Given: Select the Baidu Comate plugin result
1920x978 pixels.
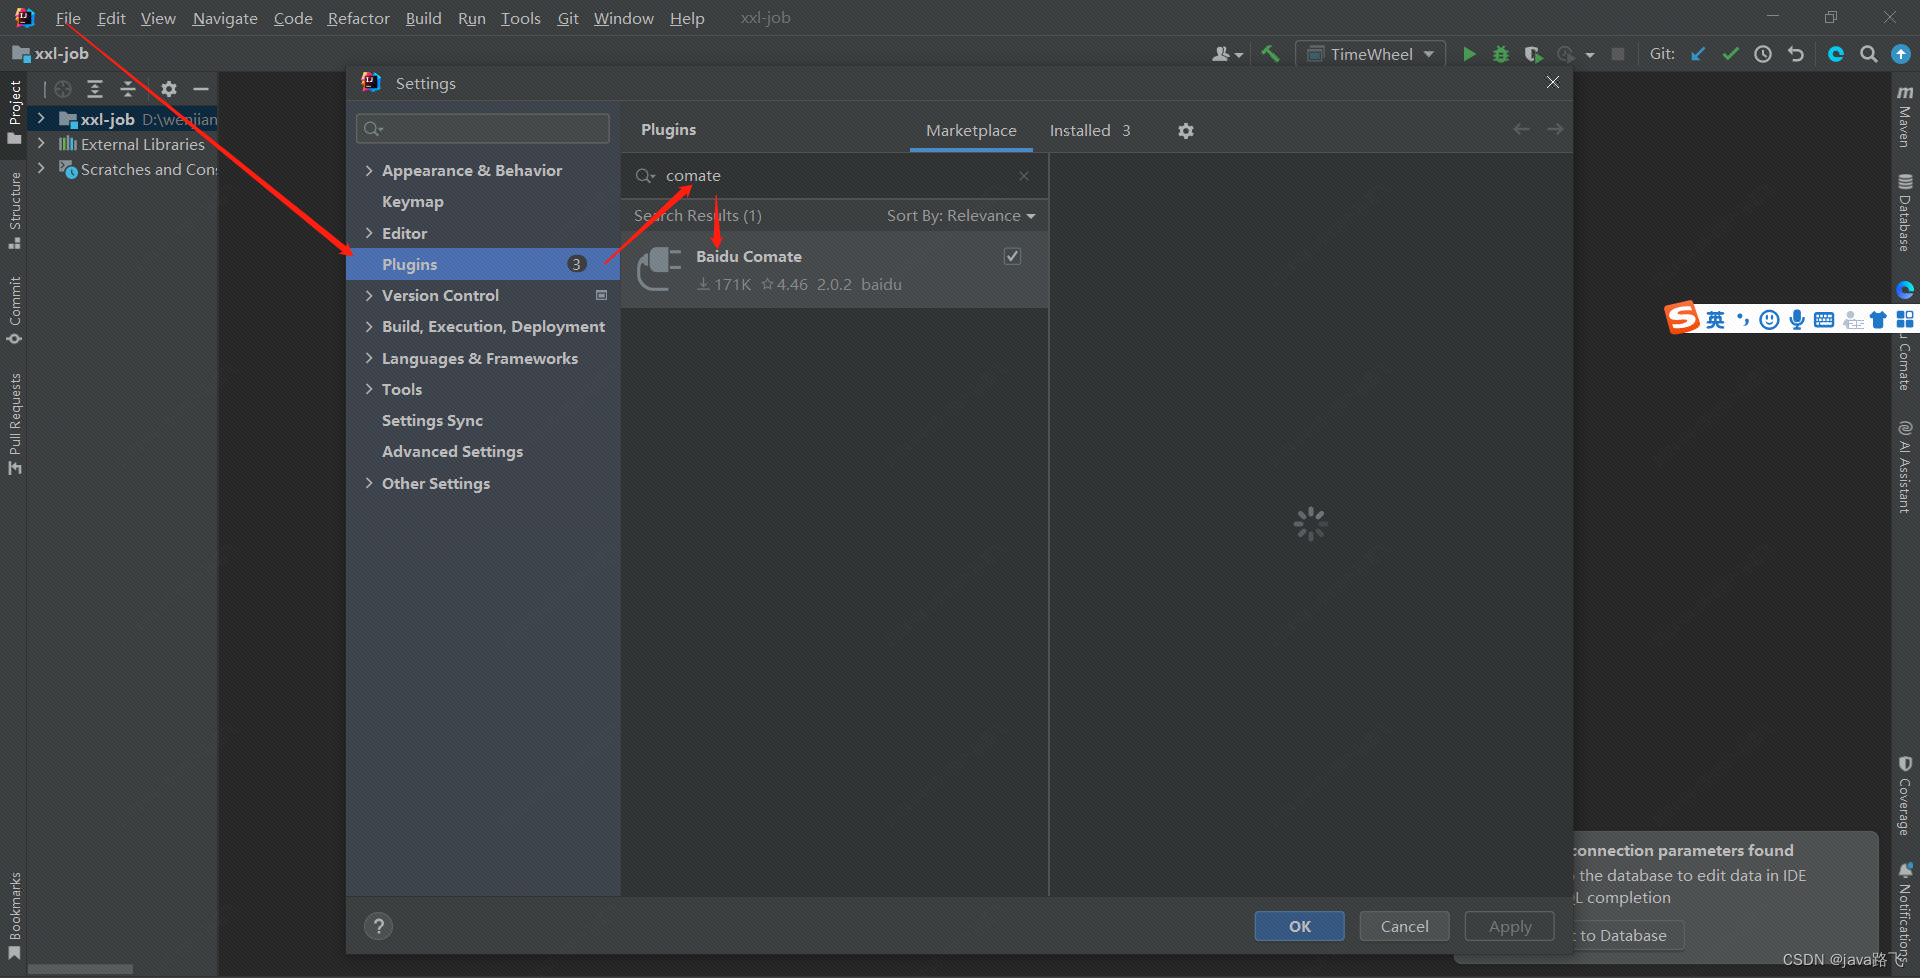Looking at the screenshot, I should tap(835, 270).
